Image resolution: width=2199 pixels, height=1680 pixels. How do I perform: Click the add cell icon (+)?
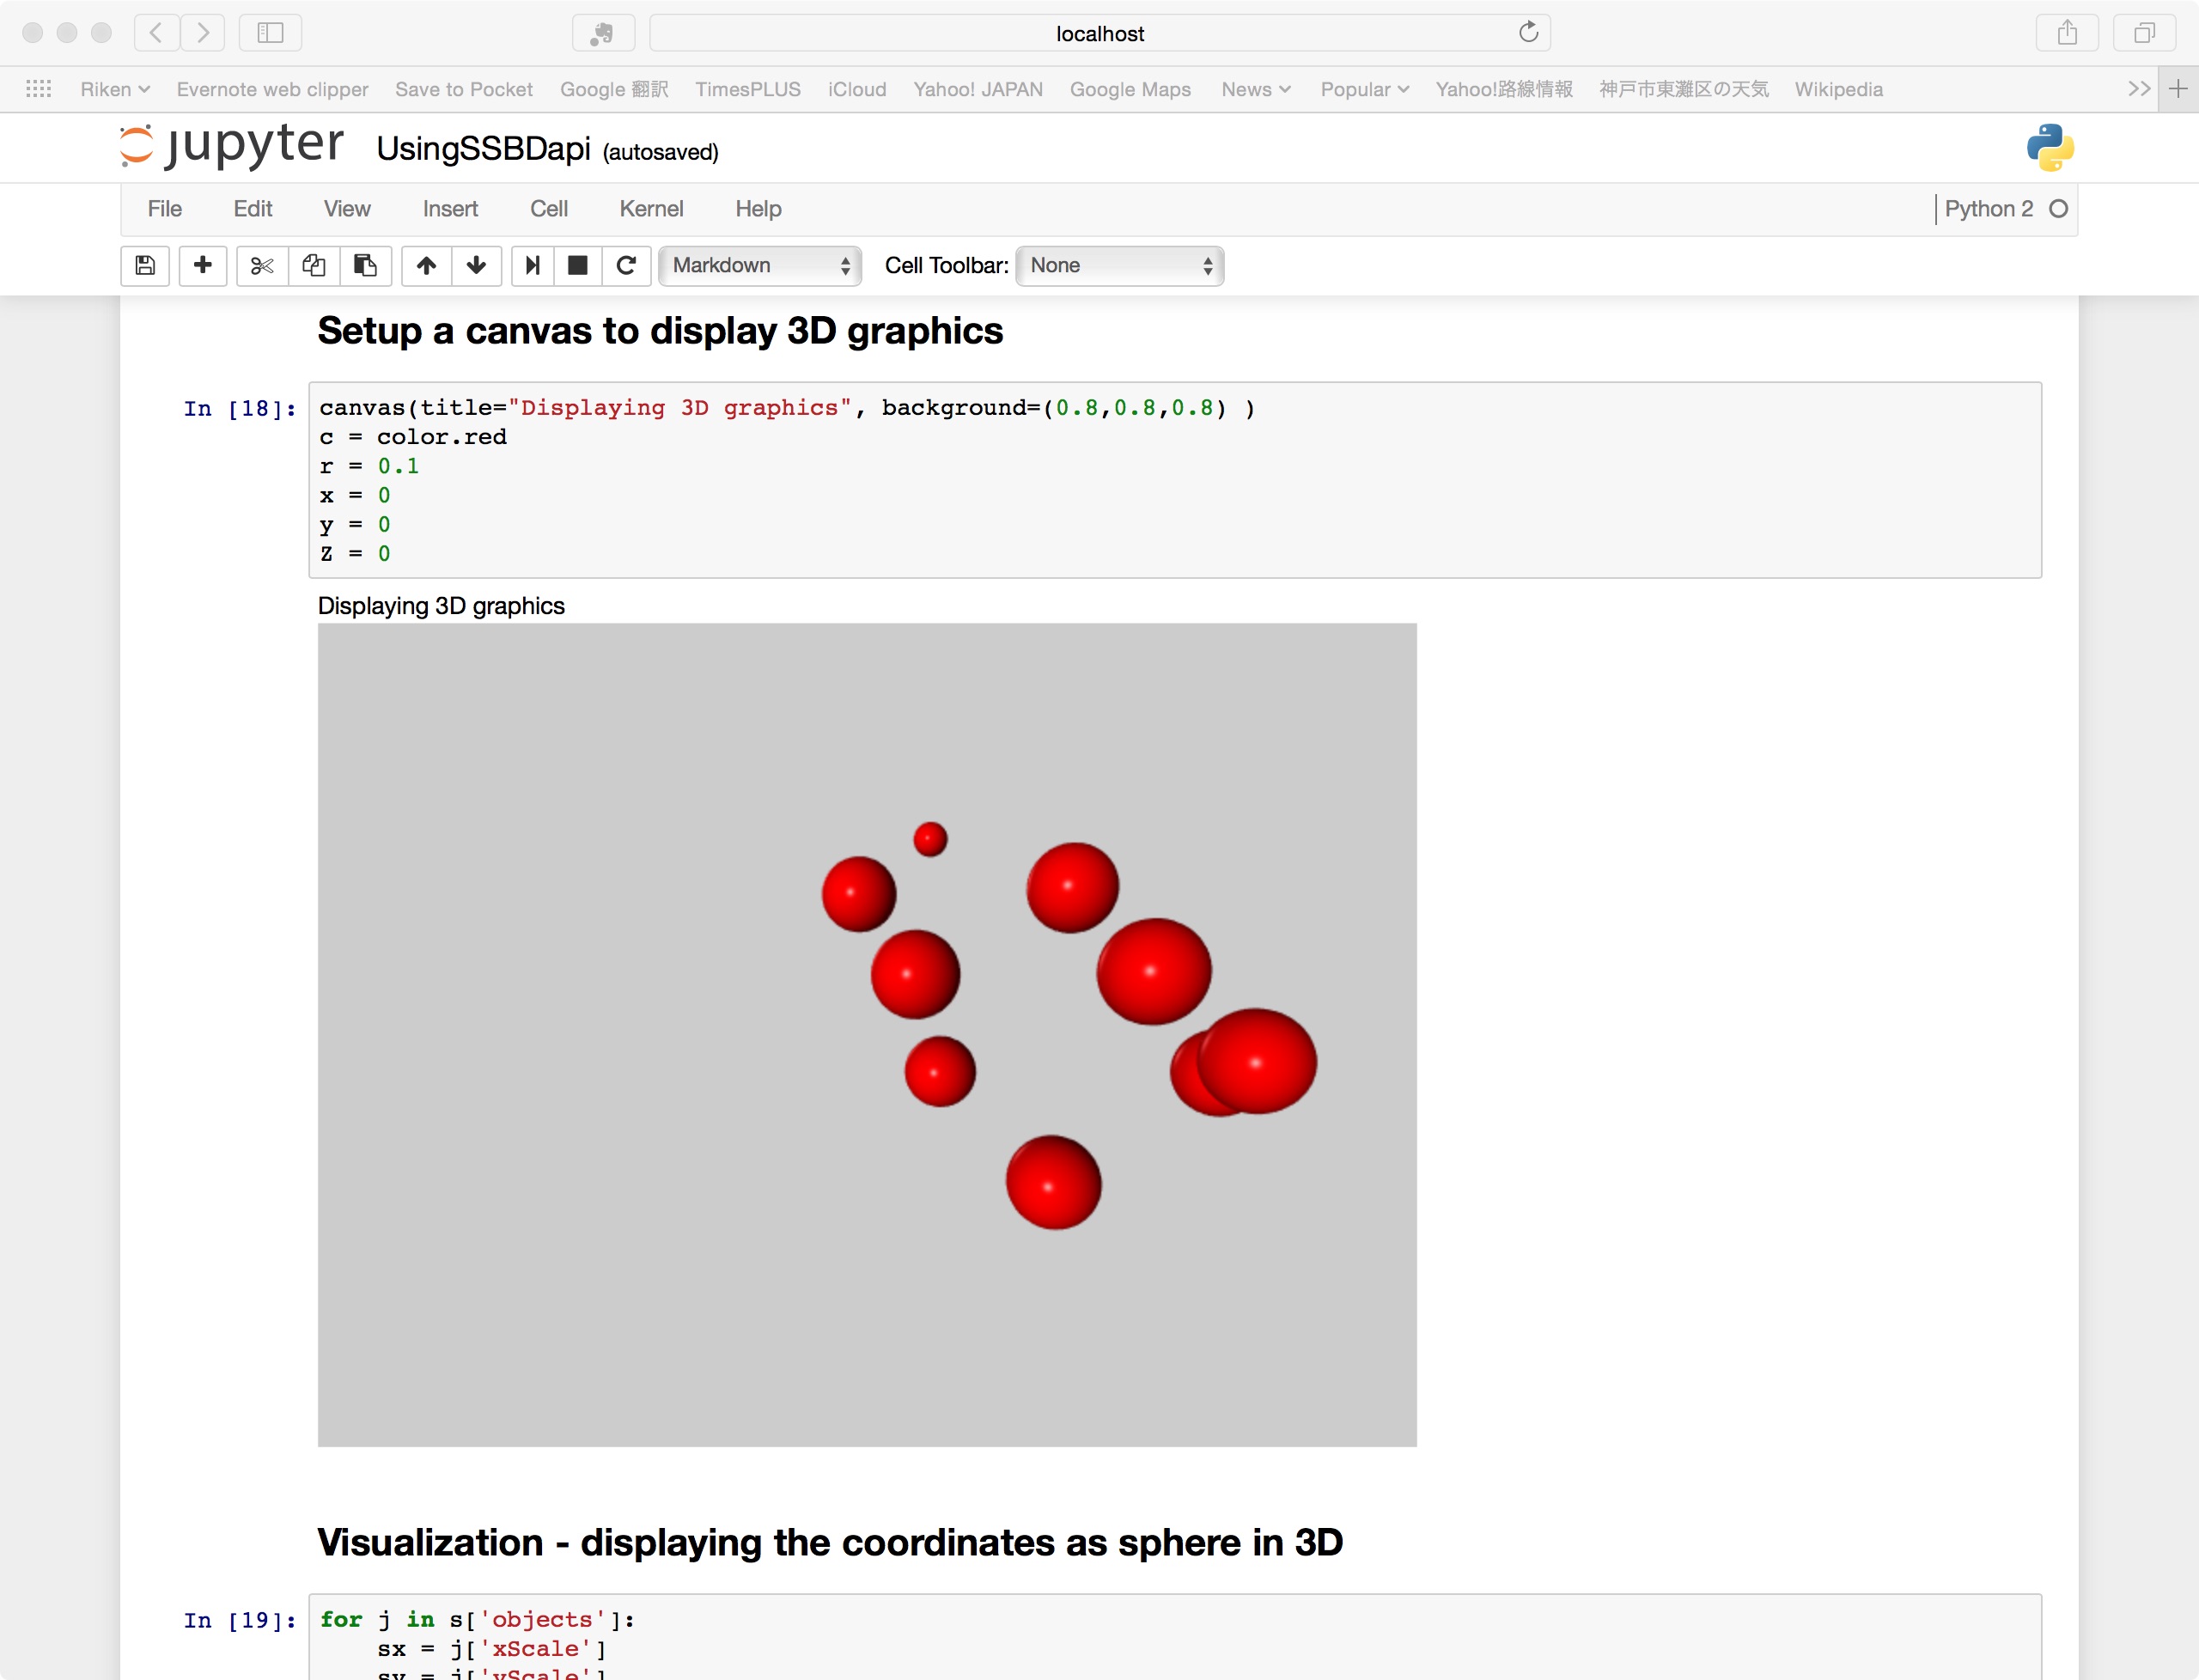point(201,265)
